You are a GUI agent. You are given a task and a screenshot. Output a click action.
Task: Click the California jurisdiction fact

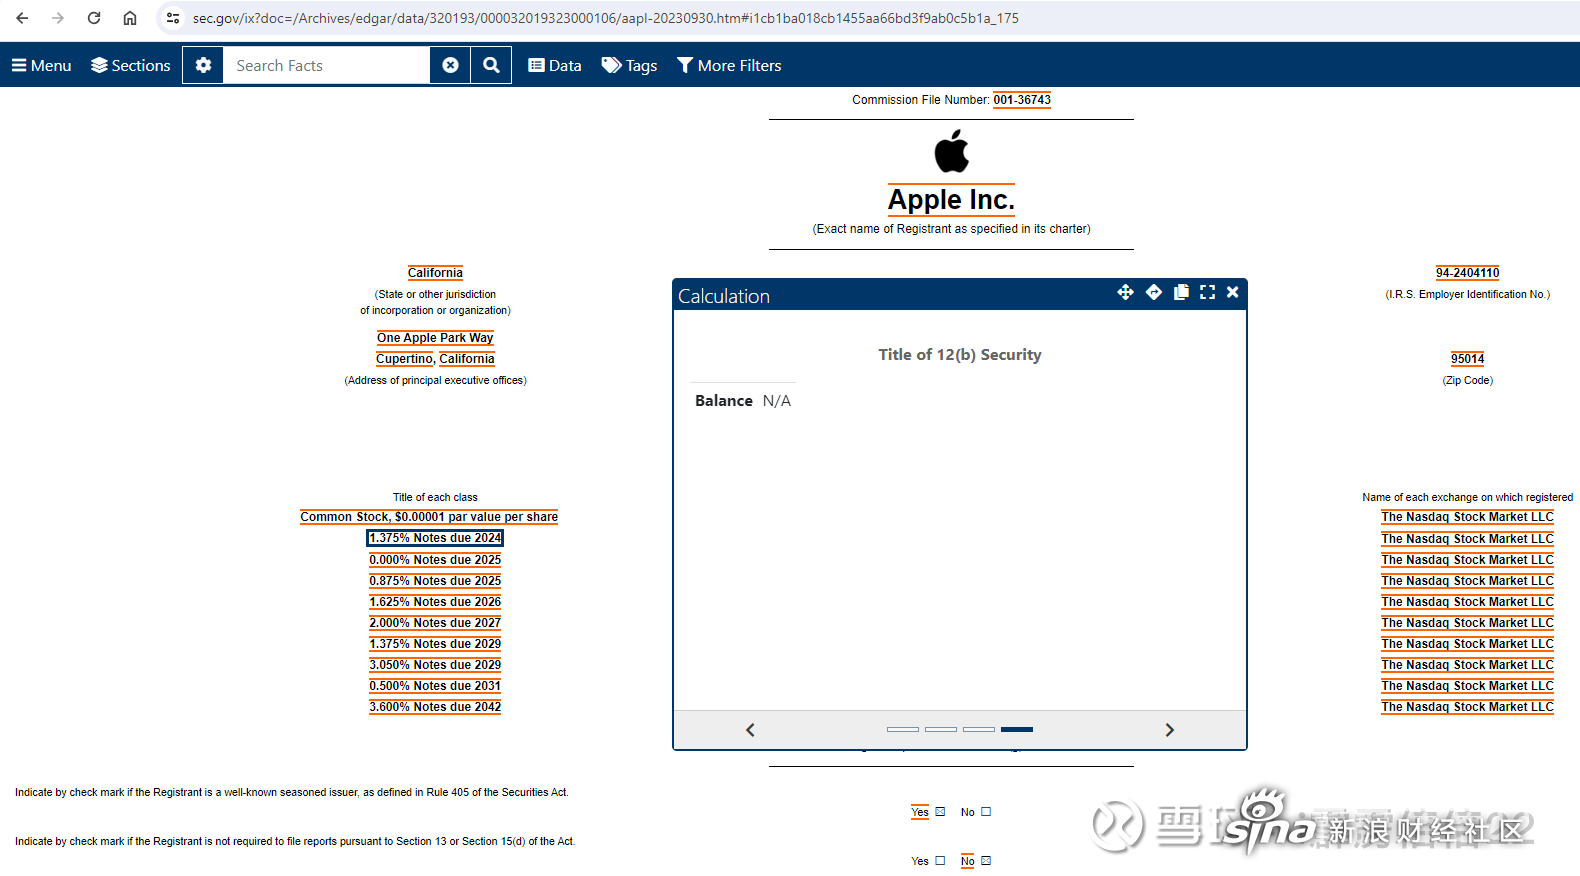pos(435,273)
